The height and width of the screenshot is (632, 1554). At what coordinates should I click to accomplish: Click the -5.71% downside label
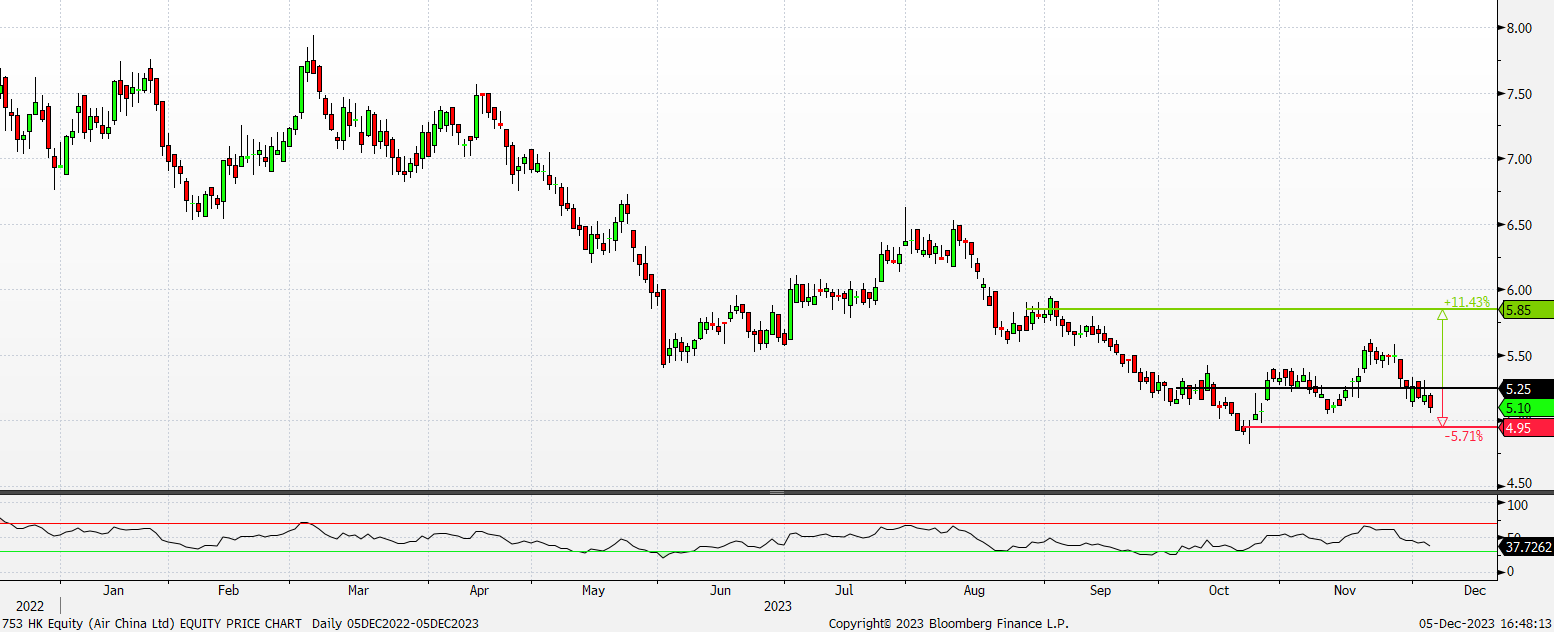1464,436
